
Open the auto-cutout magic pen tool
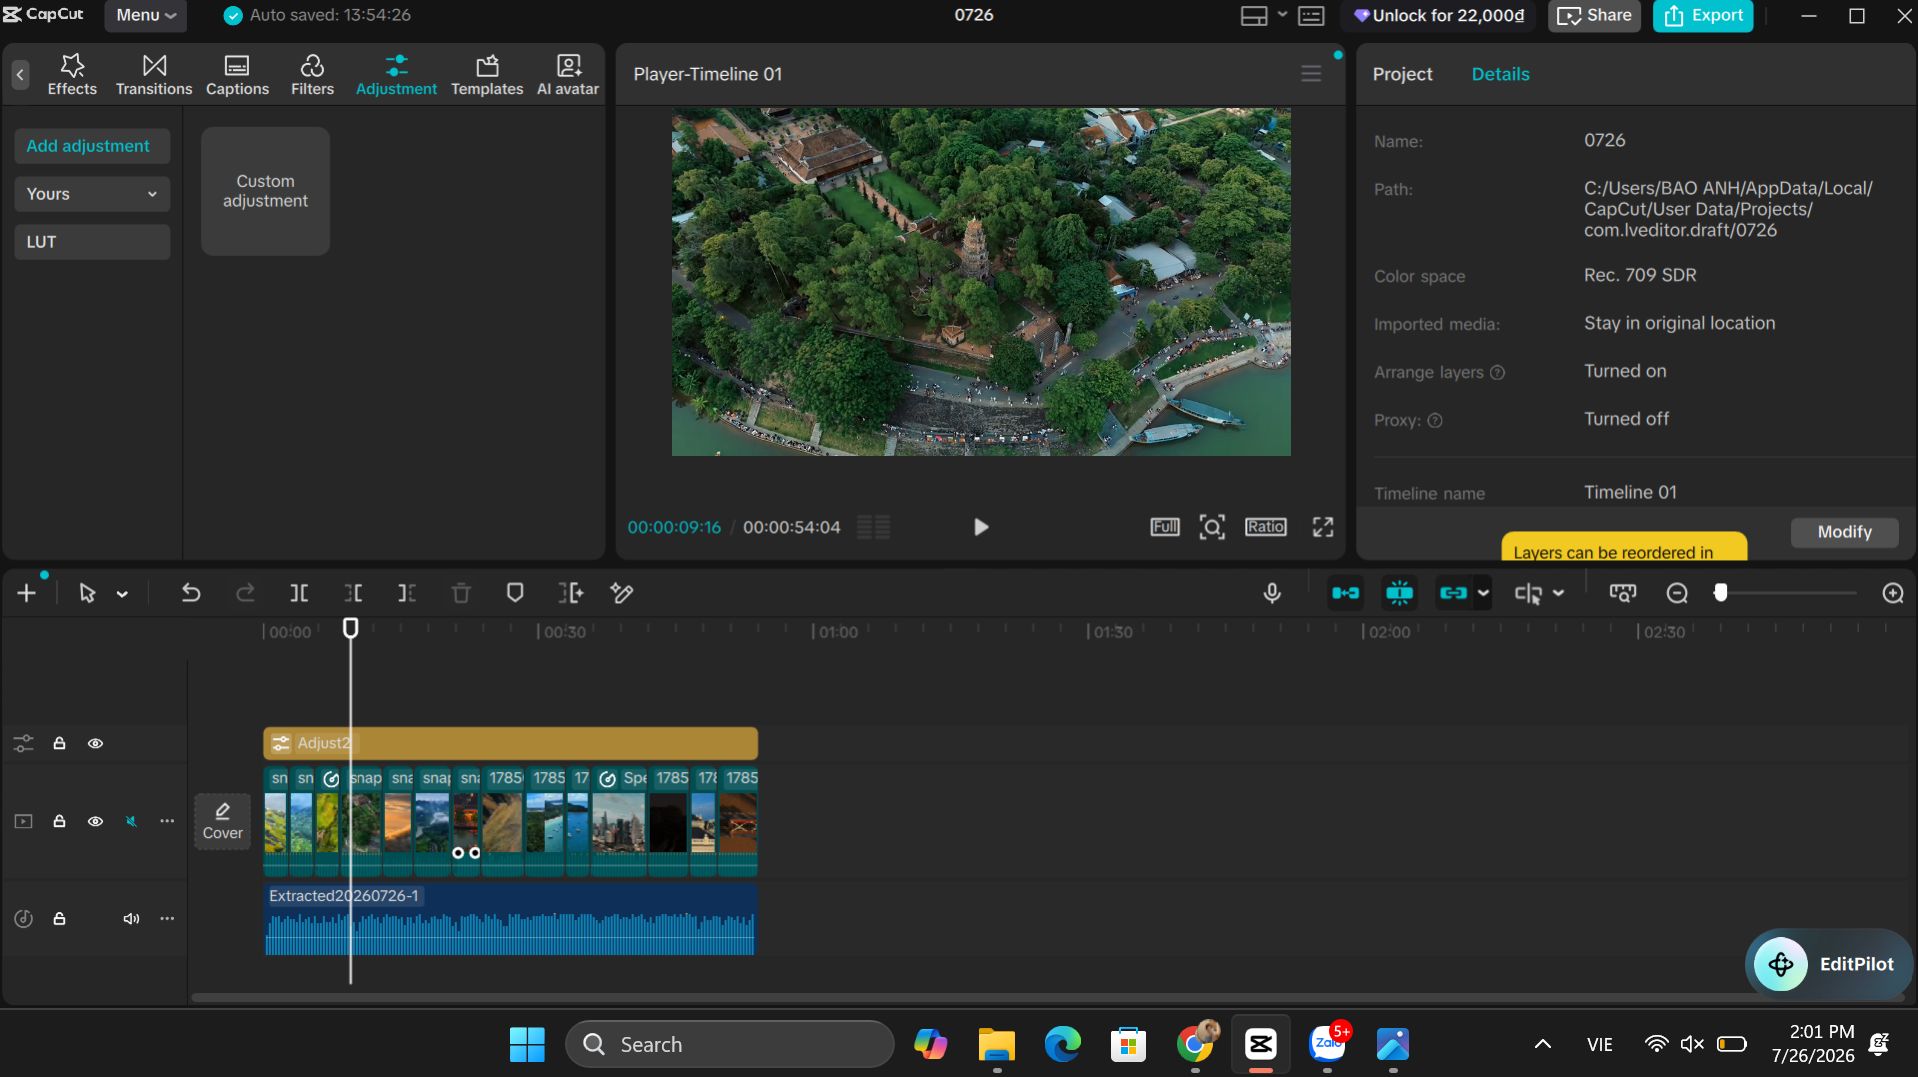[621, 593]
